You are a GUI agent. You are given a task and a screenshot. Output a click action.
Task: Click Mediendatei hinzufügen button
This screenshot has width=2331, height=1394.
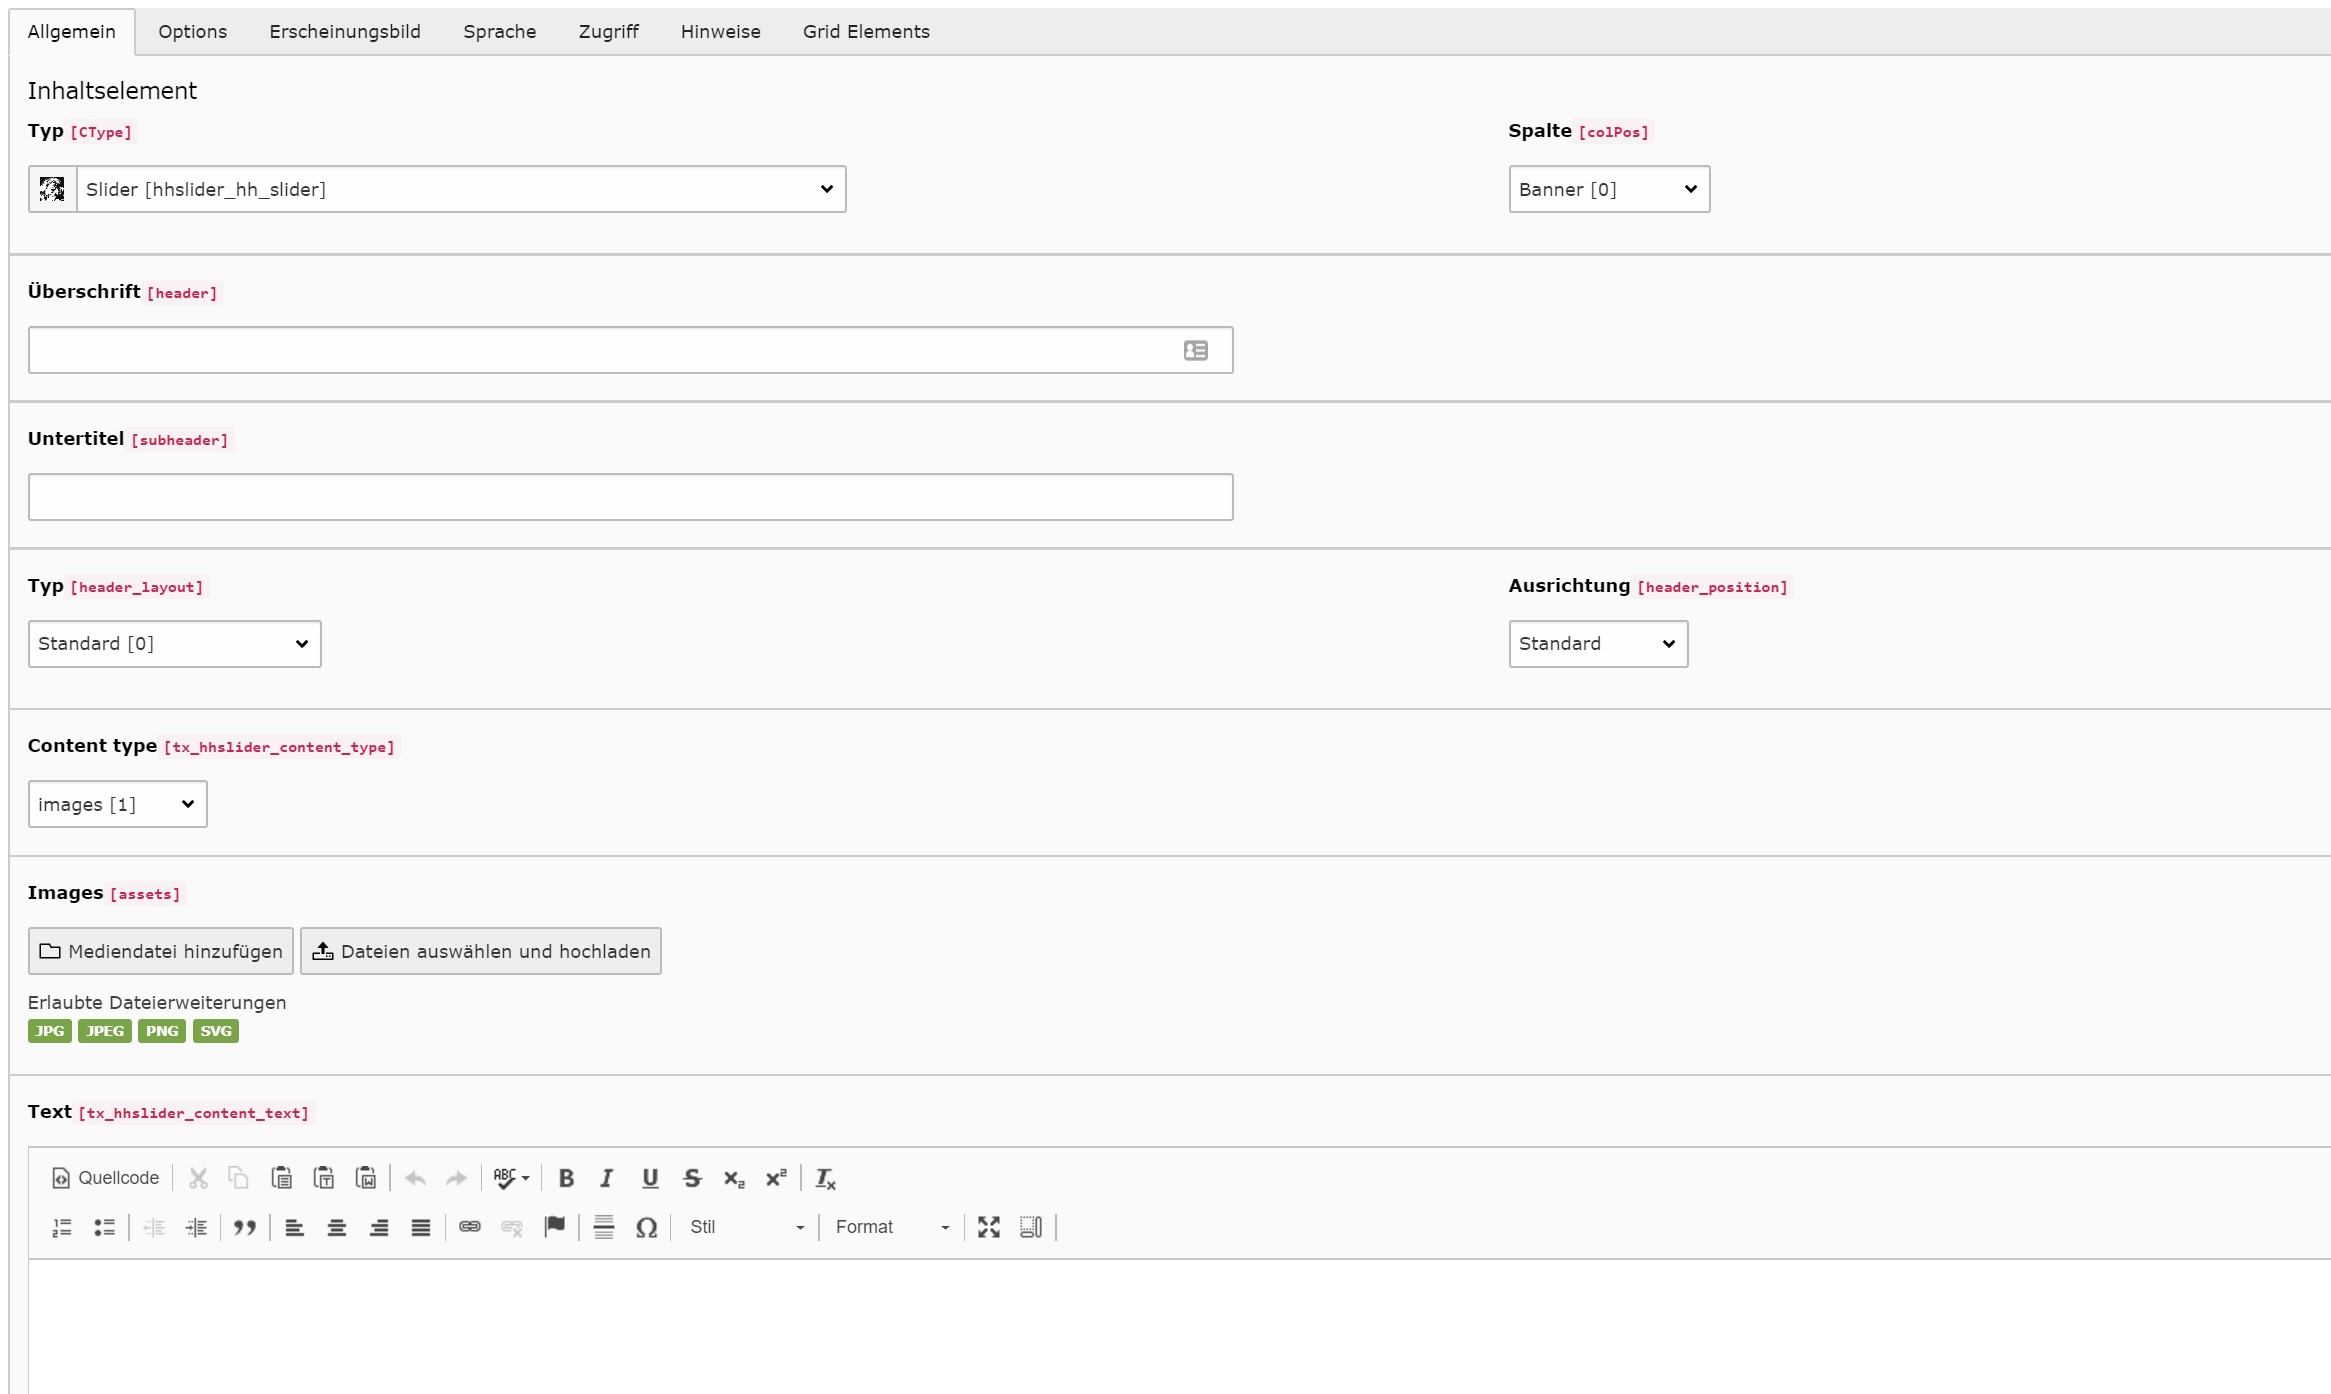(161, 951)
